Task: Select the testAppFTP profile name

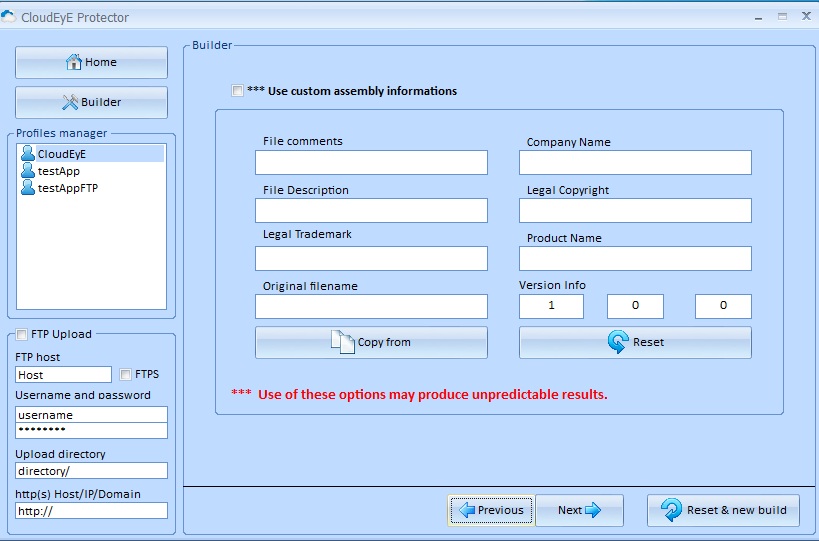Action: [x=68, y=188]
